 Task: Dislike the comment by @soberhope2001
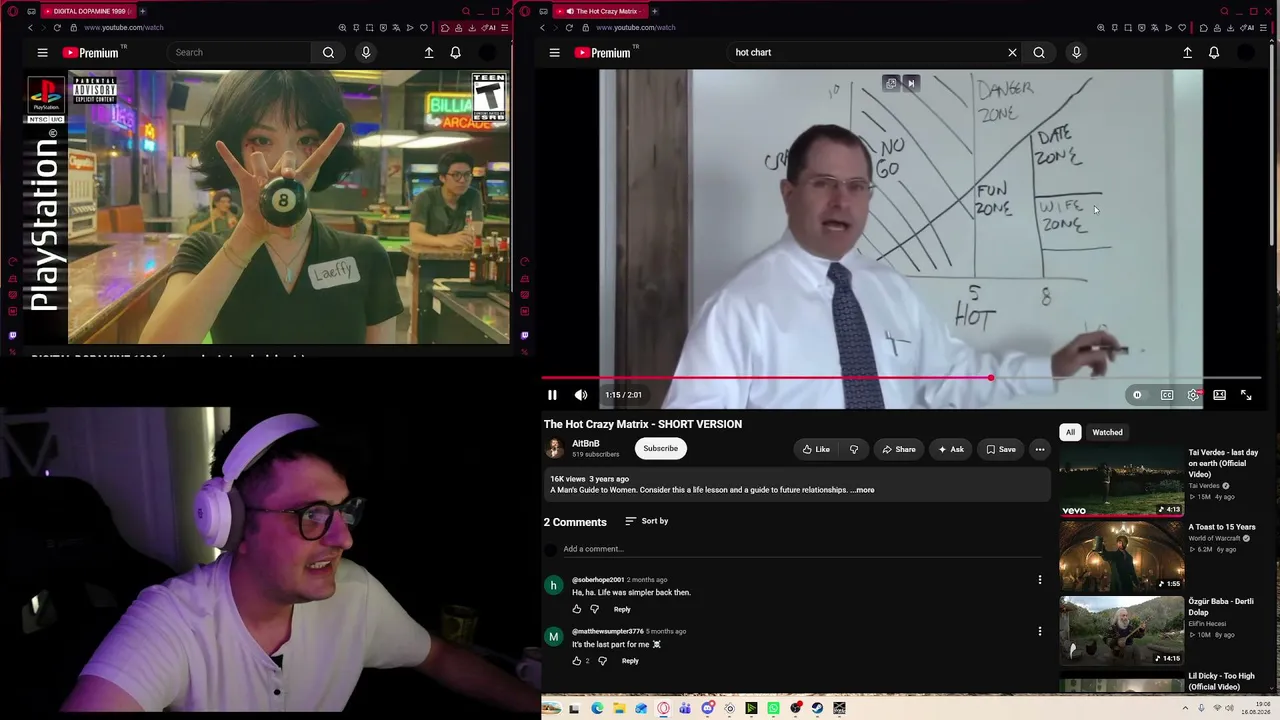tap(595, 609)
